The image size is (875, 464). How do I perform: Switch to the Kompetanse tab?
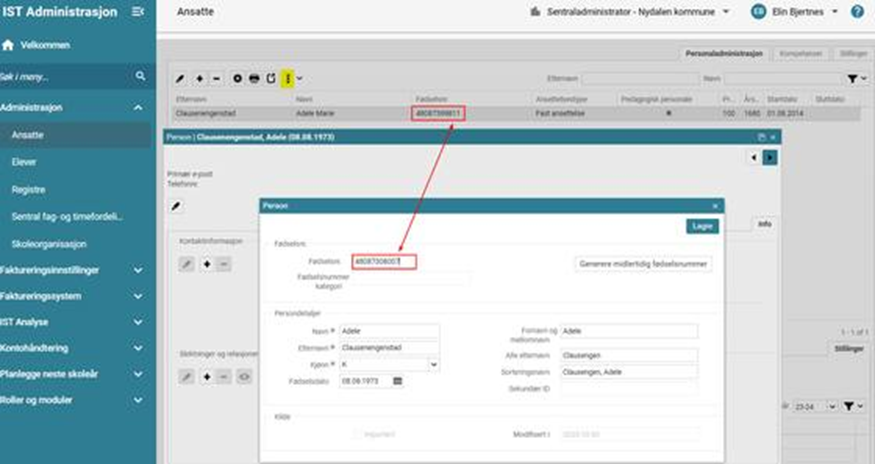tap(804, 51)
